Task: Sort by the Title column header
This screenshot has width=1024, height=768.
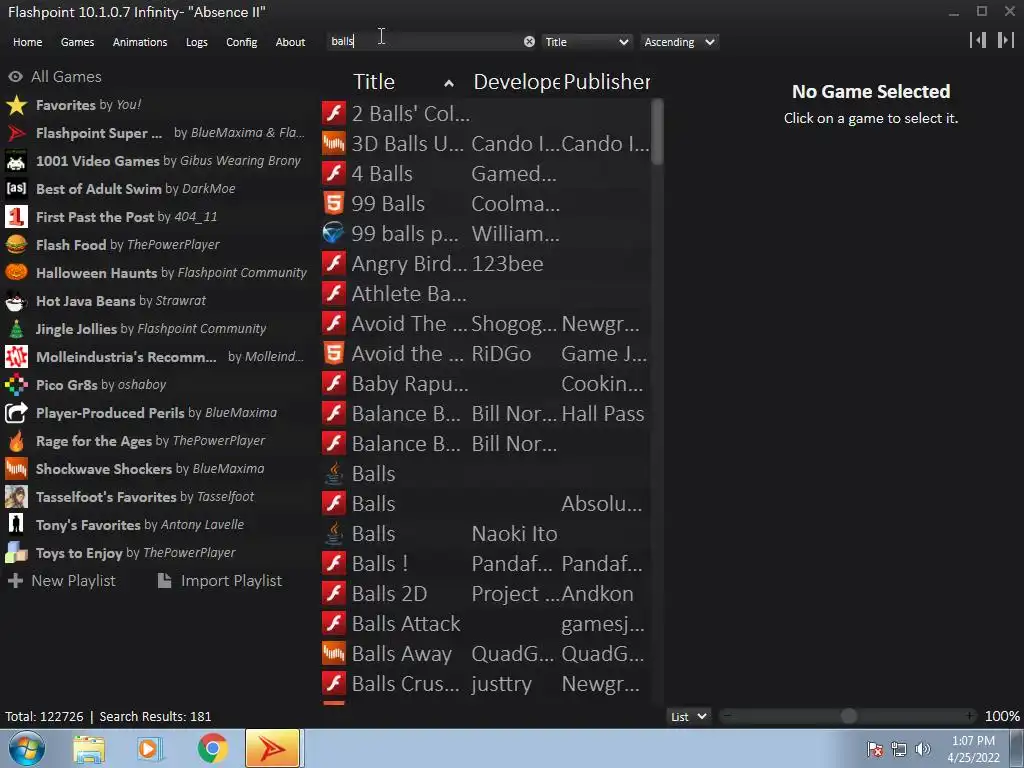Action: pyautogui.click(x=374, y=82)
